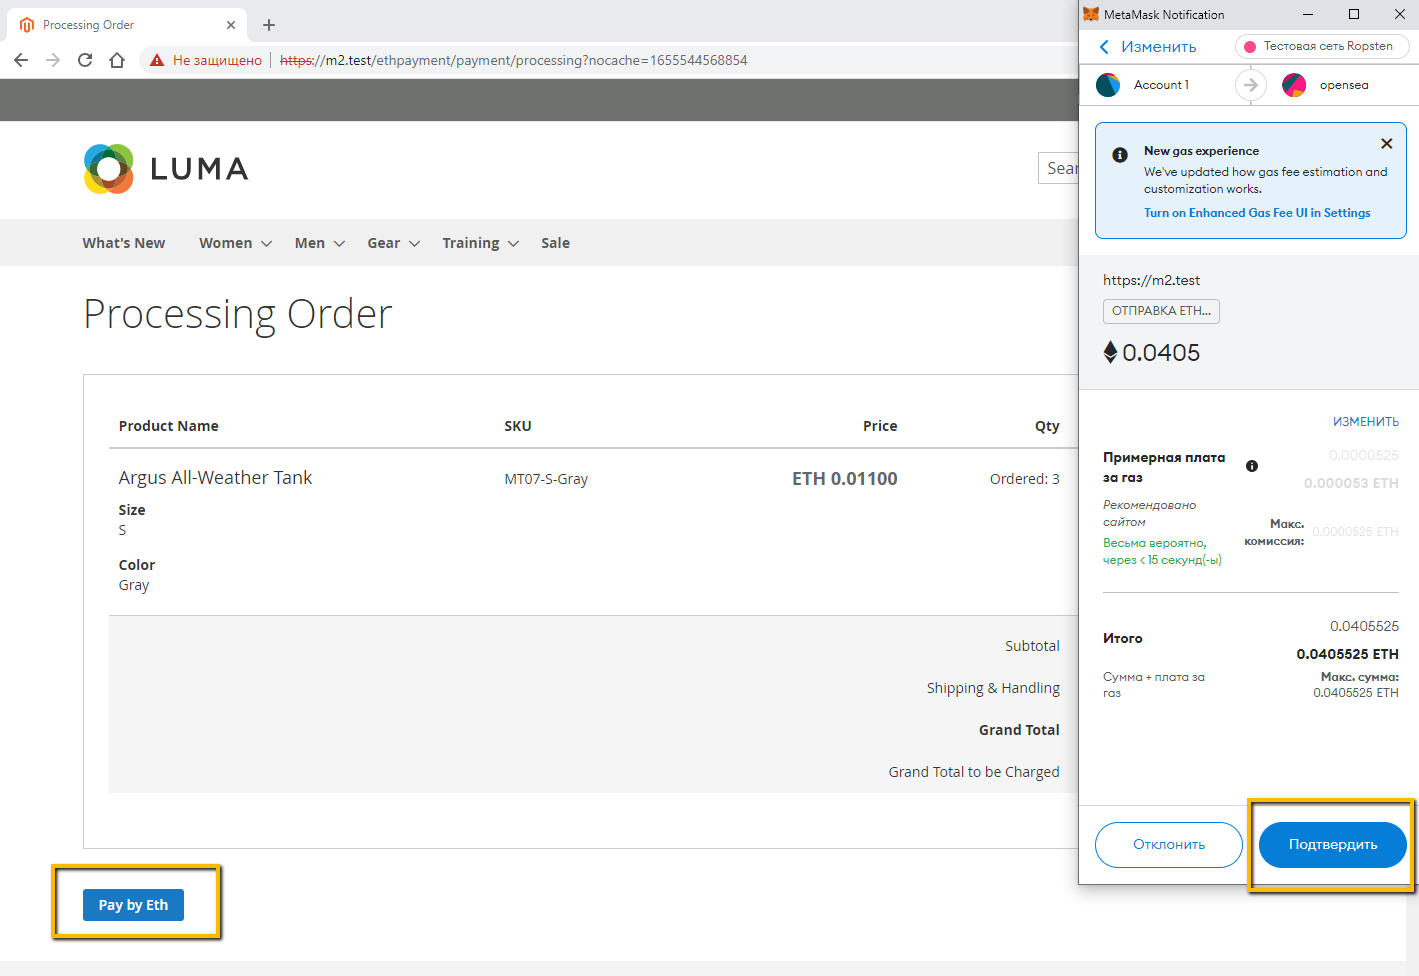Expand the Gear menu
Viewport: 1419px width, 976px height.
[393, 243]
